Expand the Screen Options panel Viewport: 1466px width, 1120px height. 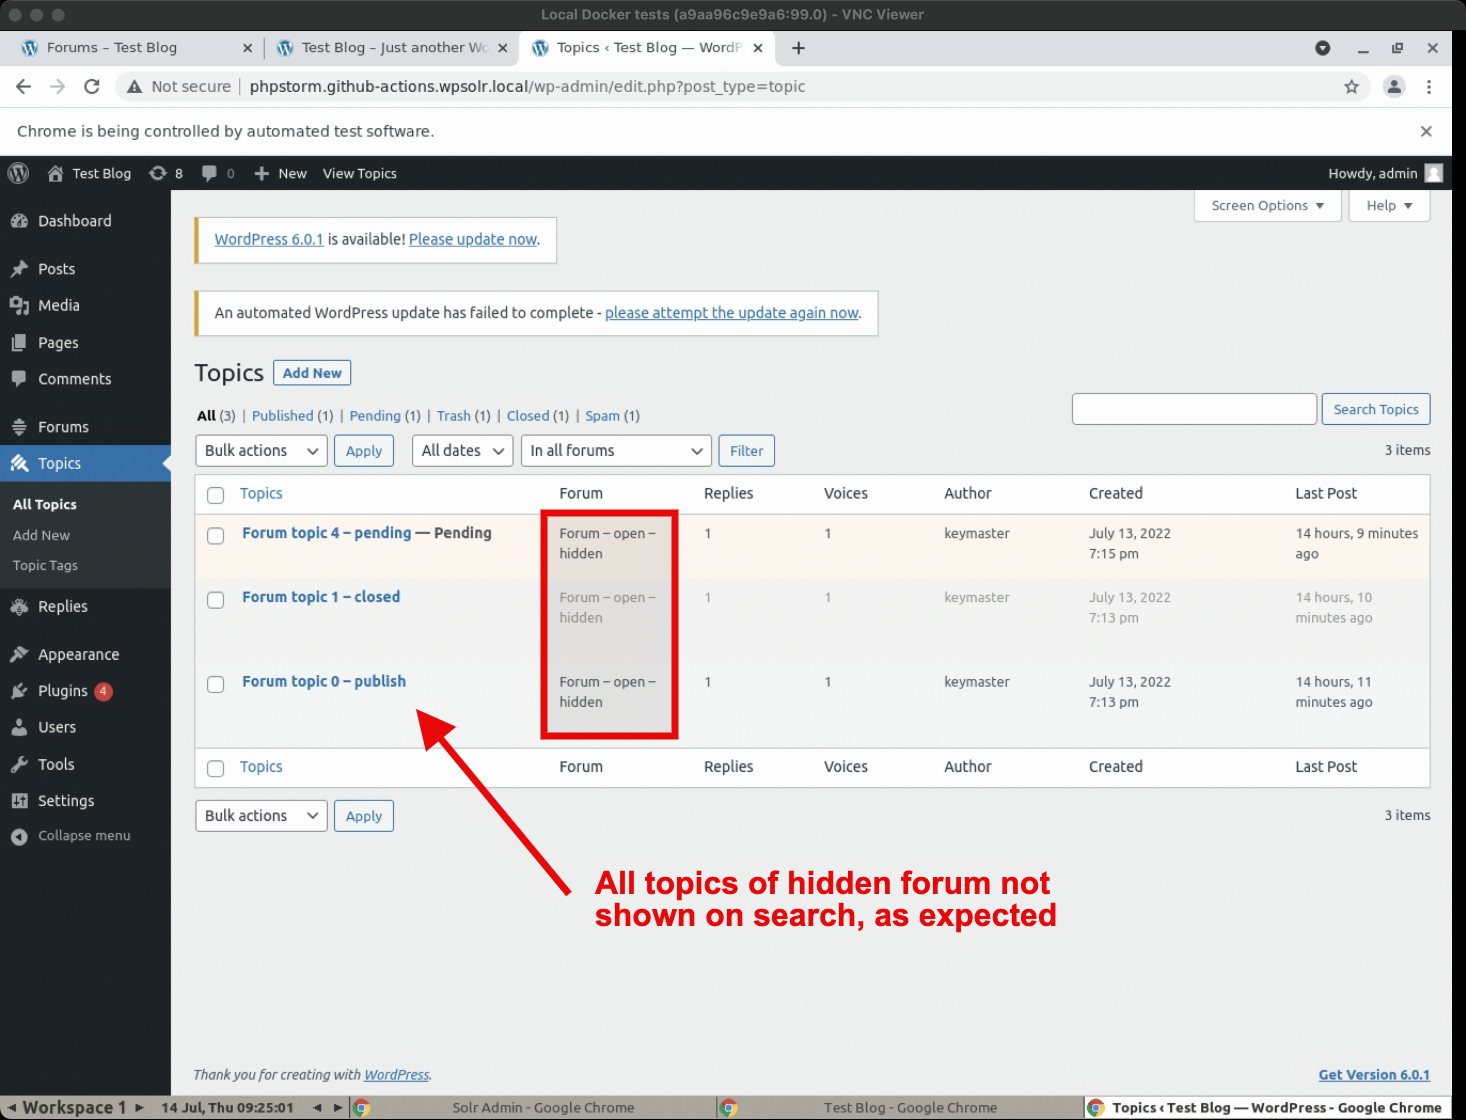point(1267,206)
